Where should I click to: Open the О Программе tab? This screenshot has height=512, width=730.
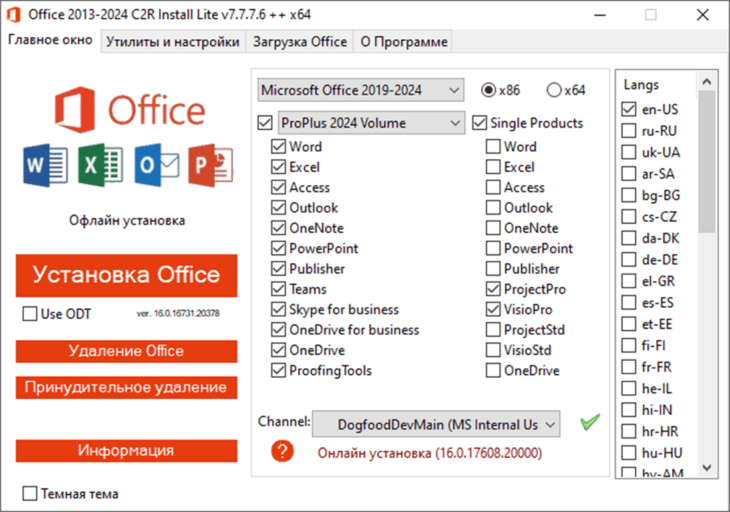pyautogui.click(x=404, y=42)
